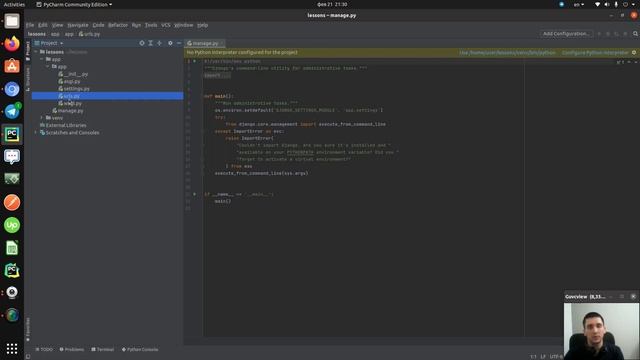The image size is (640, 360).
Task: Click the Guvcview webcam preview window
Action: [x=601, y=325]
